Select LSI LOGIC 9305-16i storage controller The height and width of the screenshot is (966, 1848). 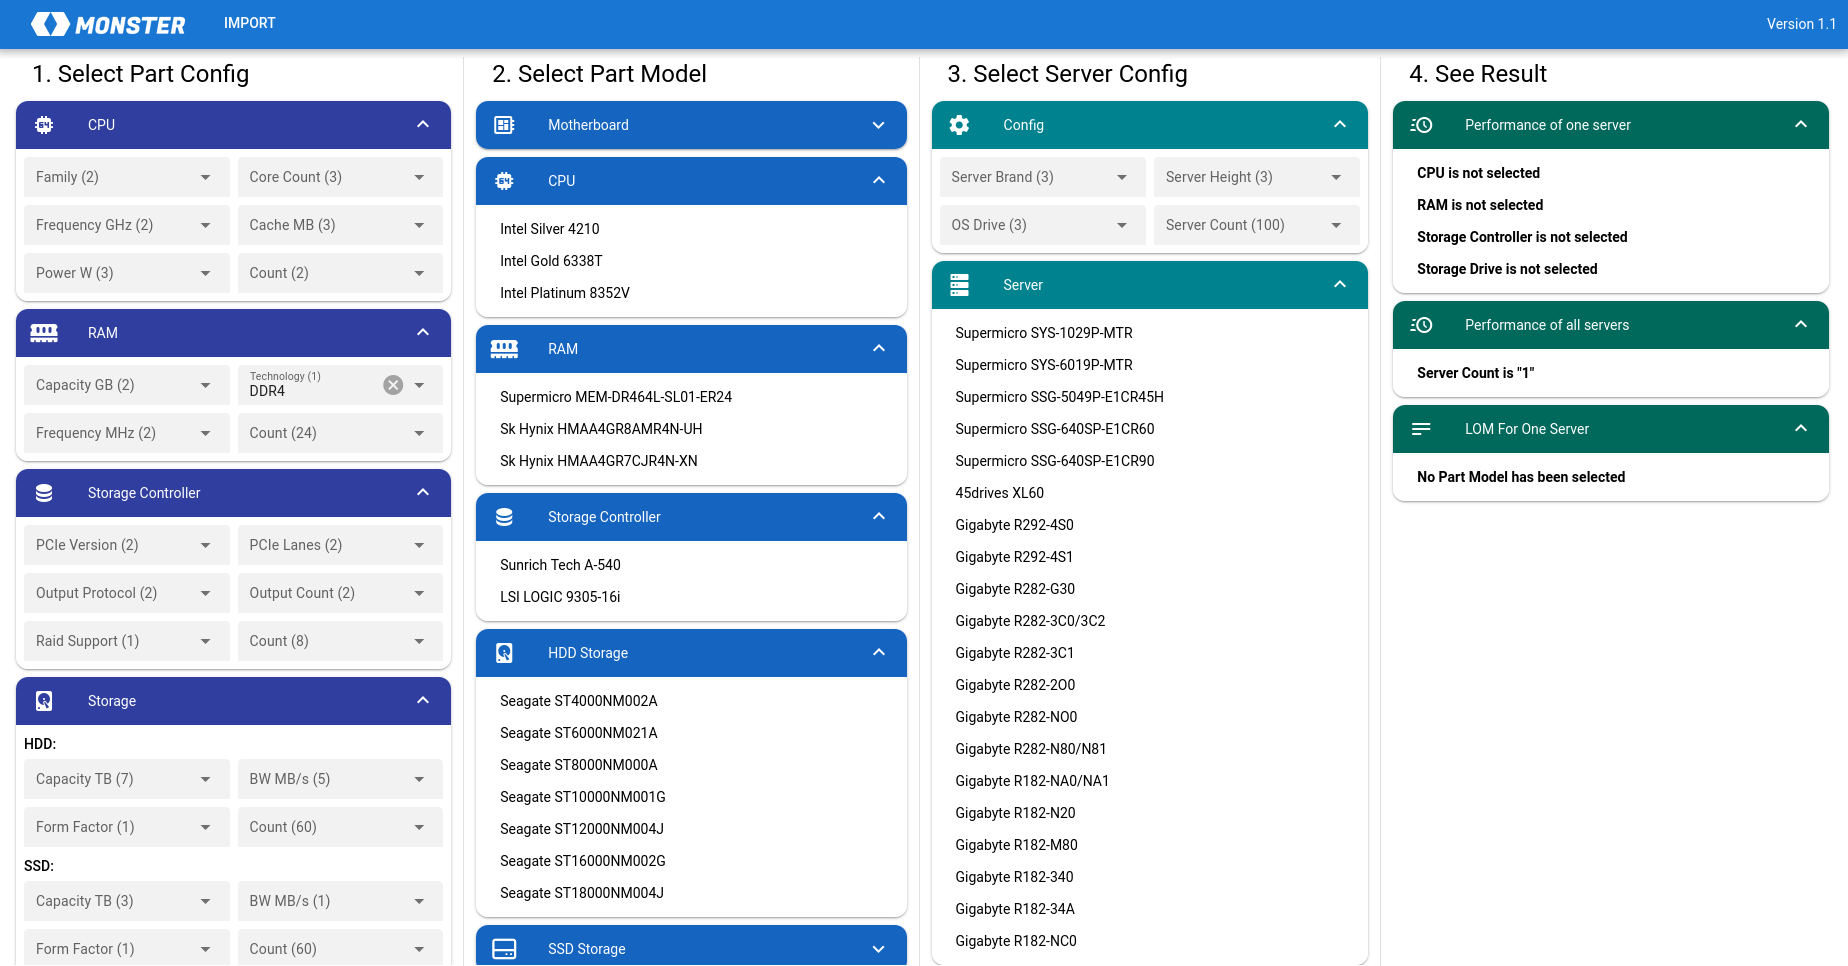point(560,597)
